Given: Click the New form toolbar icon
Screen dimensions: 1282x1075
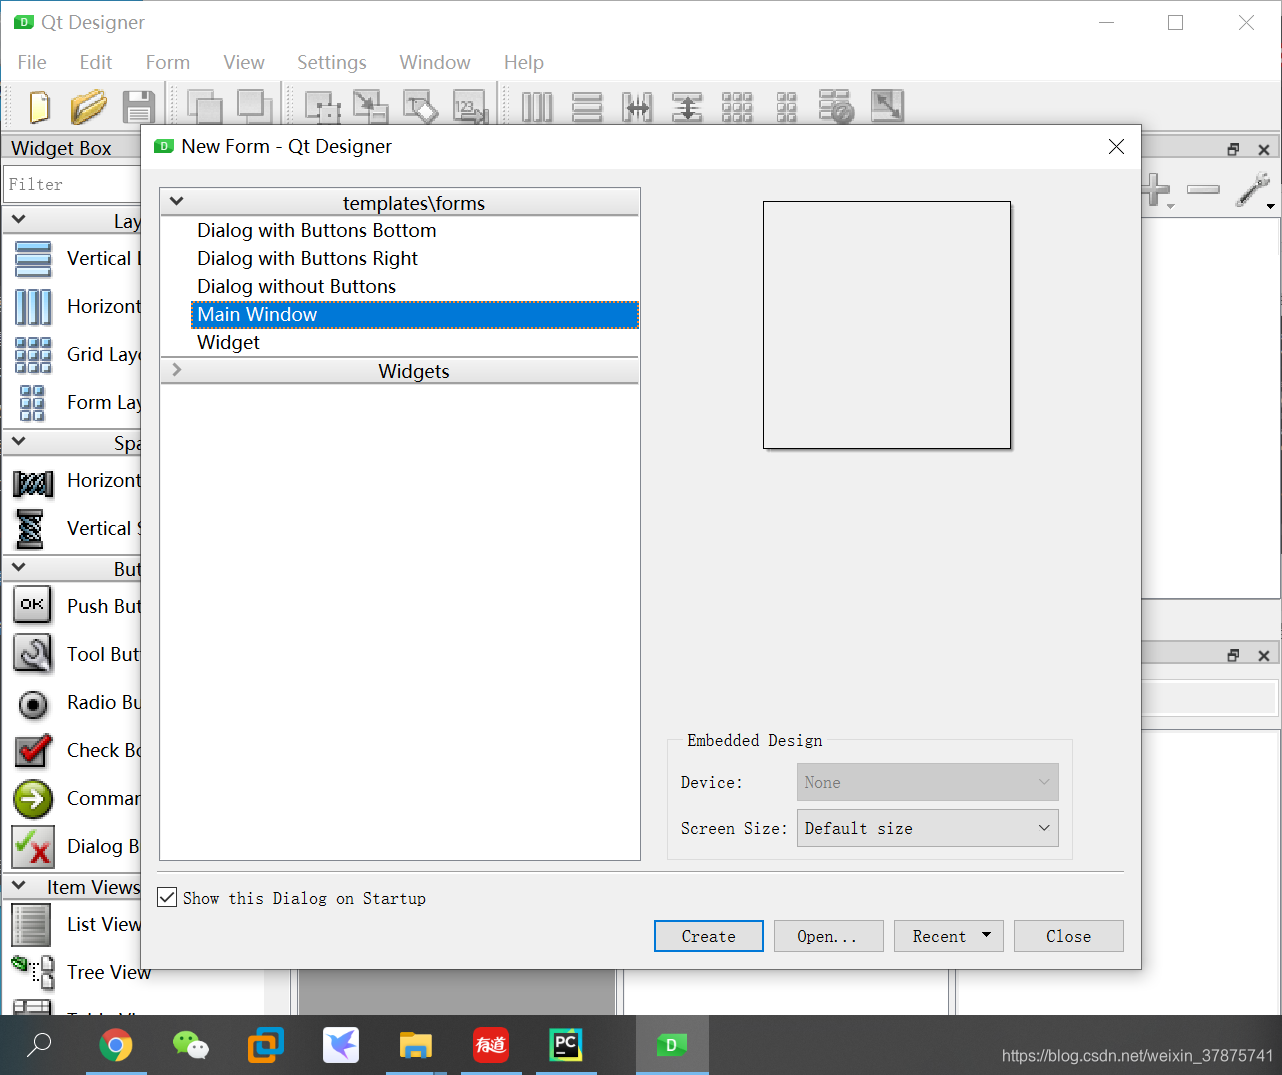Looking at the screenshot, I should (39, 107).
